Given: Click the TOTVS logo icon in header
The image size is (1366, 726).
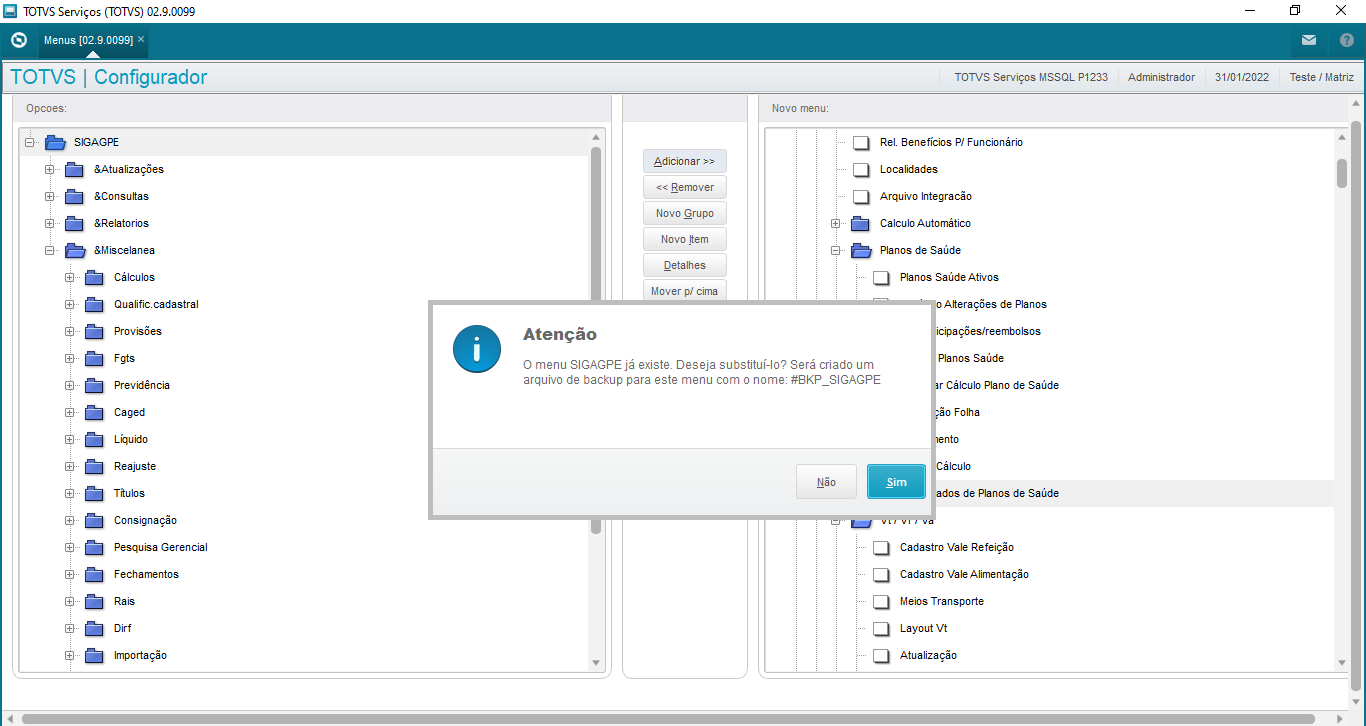Looking at the screenshot, I should click(18, 40).
